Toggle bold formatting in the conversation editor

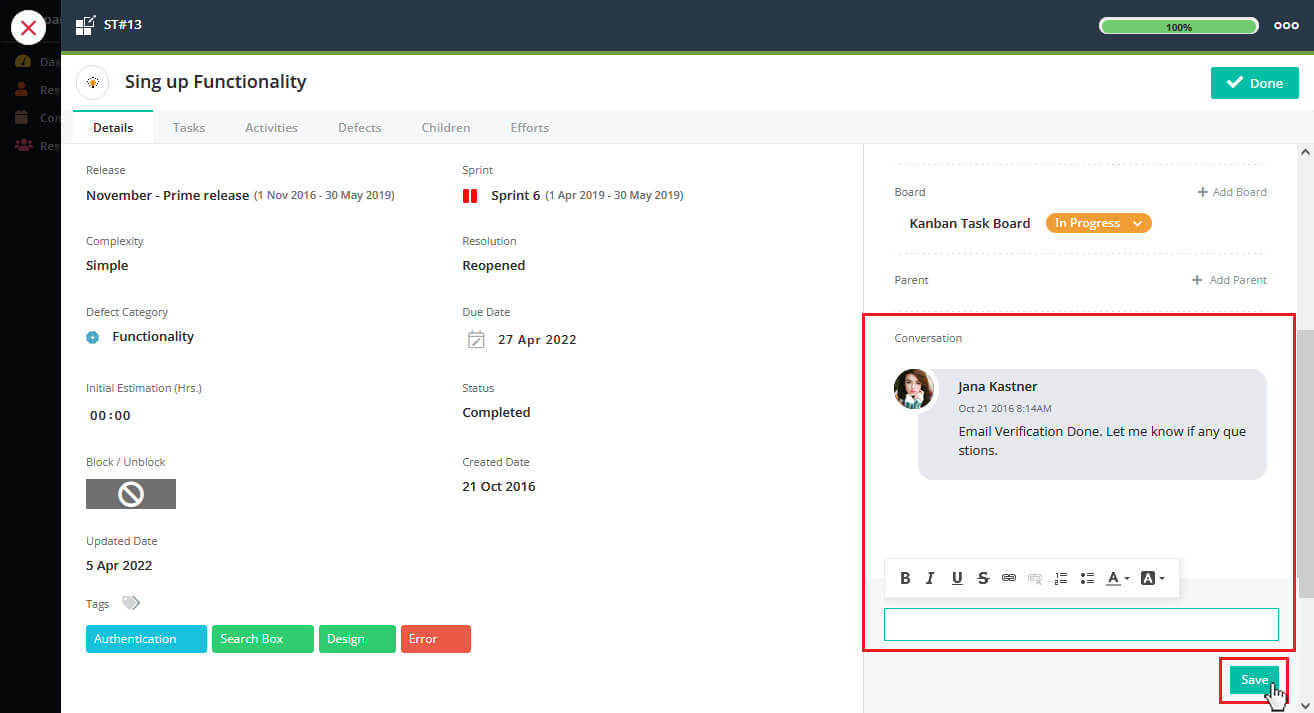point(905,578)
